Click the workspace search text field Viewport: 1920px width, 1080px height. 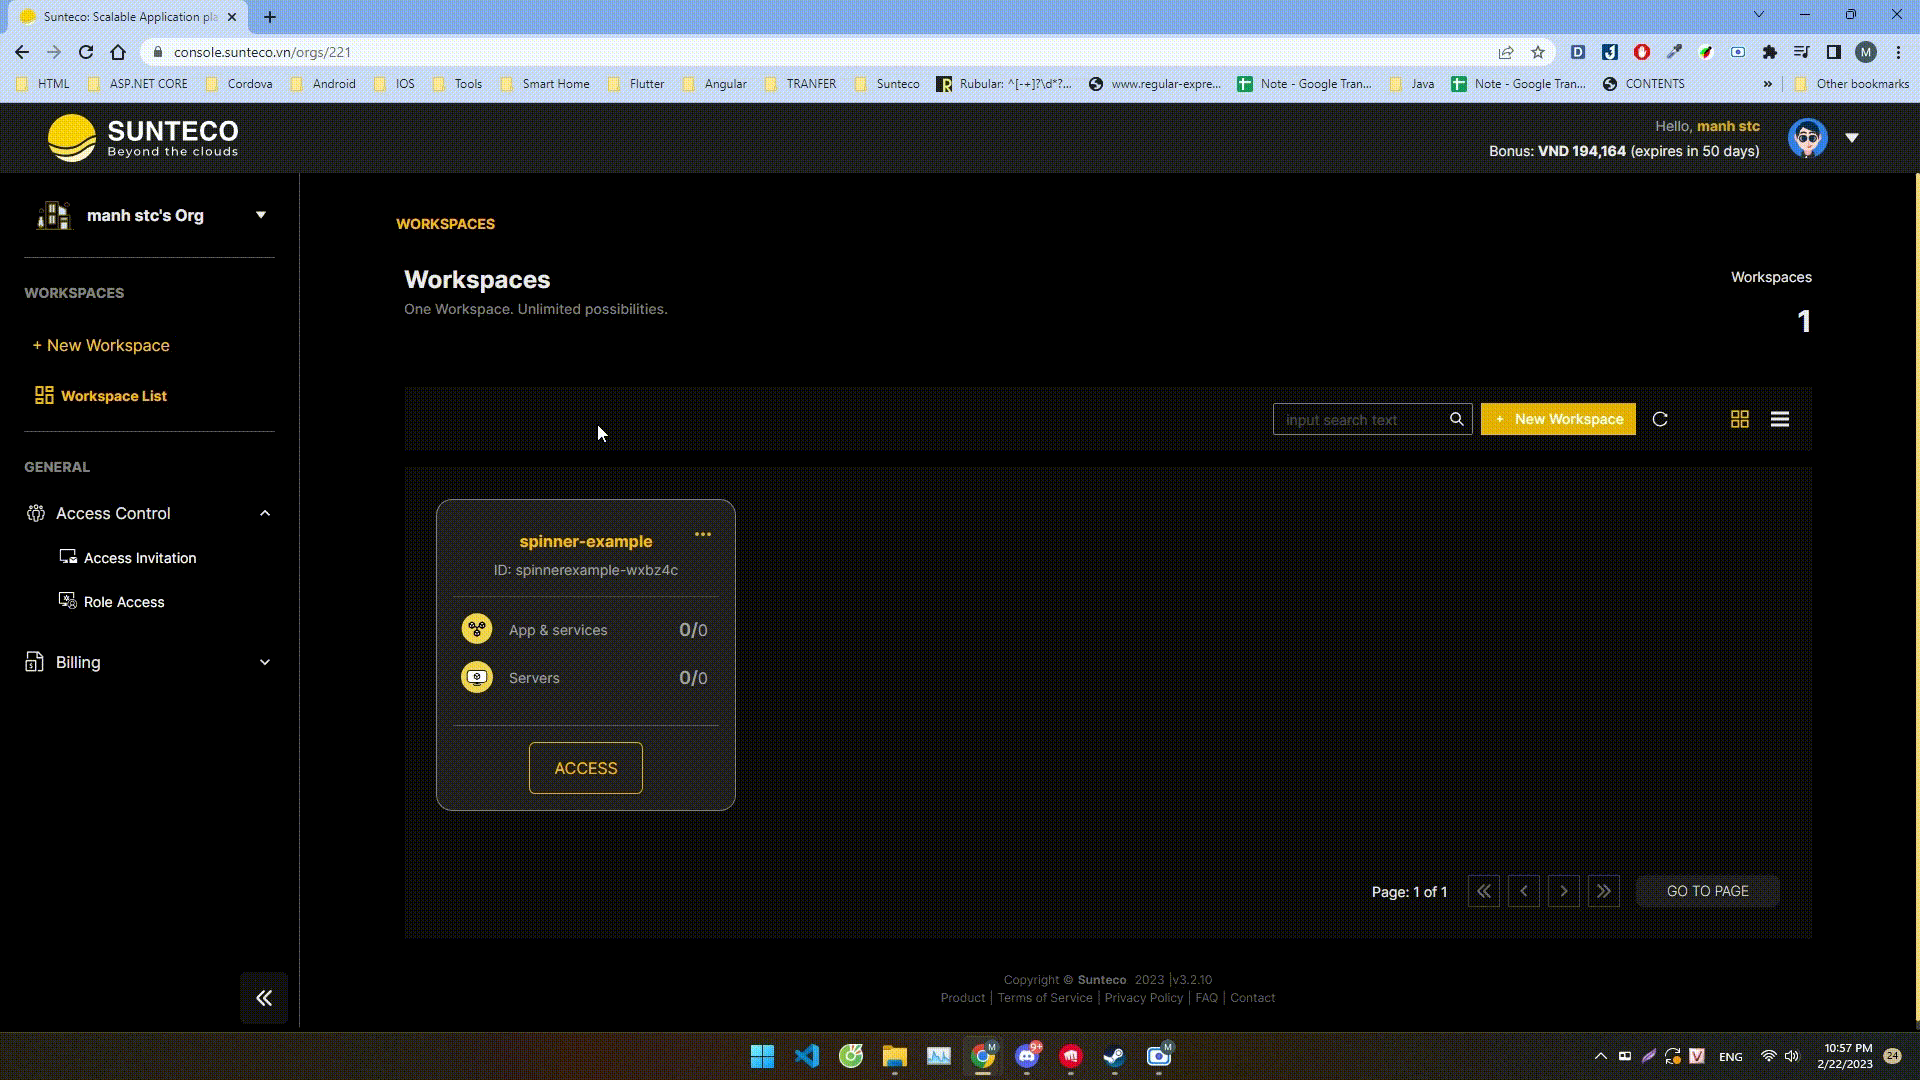coord(1362,420)
